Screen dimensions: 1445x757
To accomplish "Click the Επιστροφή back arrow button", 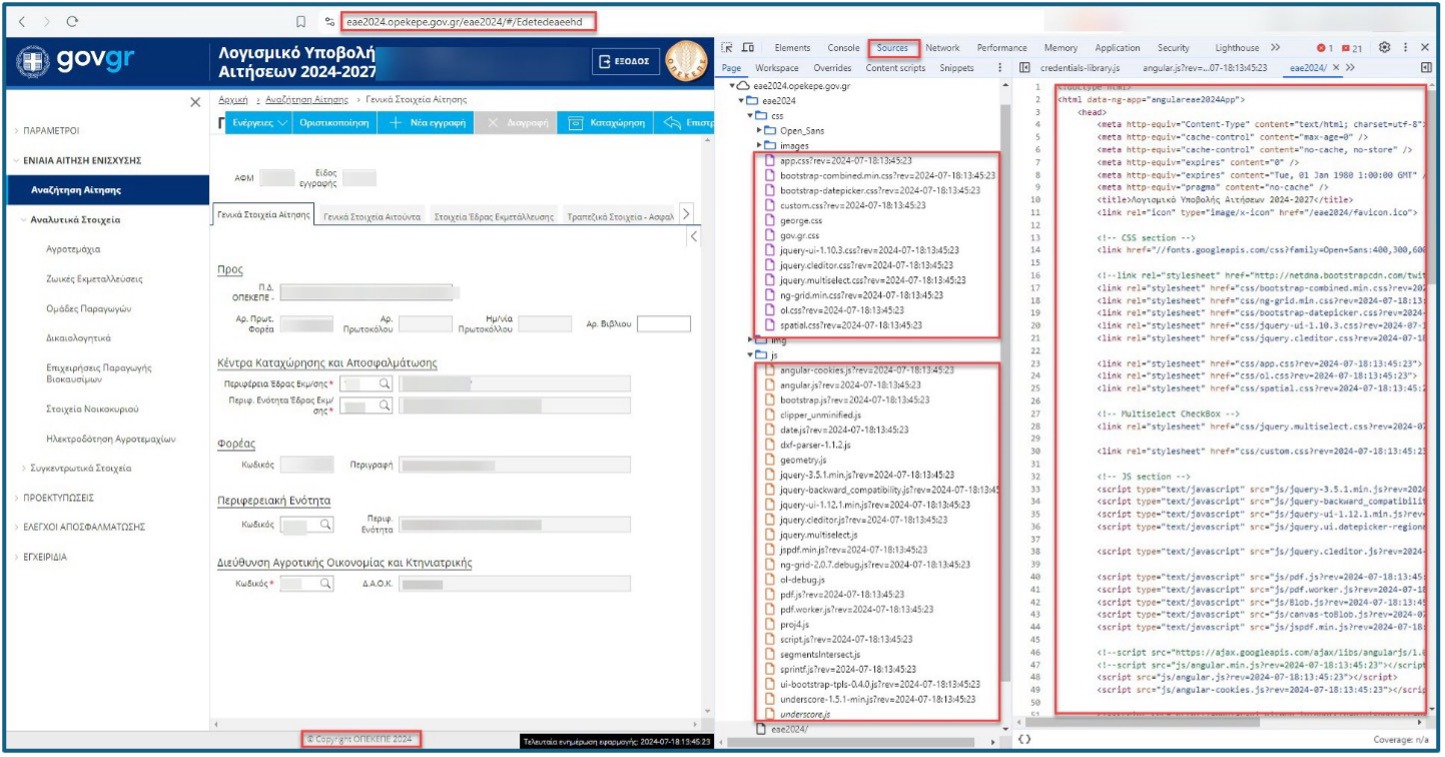I will [x=682, y=122].
